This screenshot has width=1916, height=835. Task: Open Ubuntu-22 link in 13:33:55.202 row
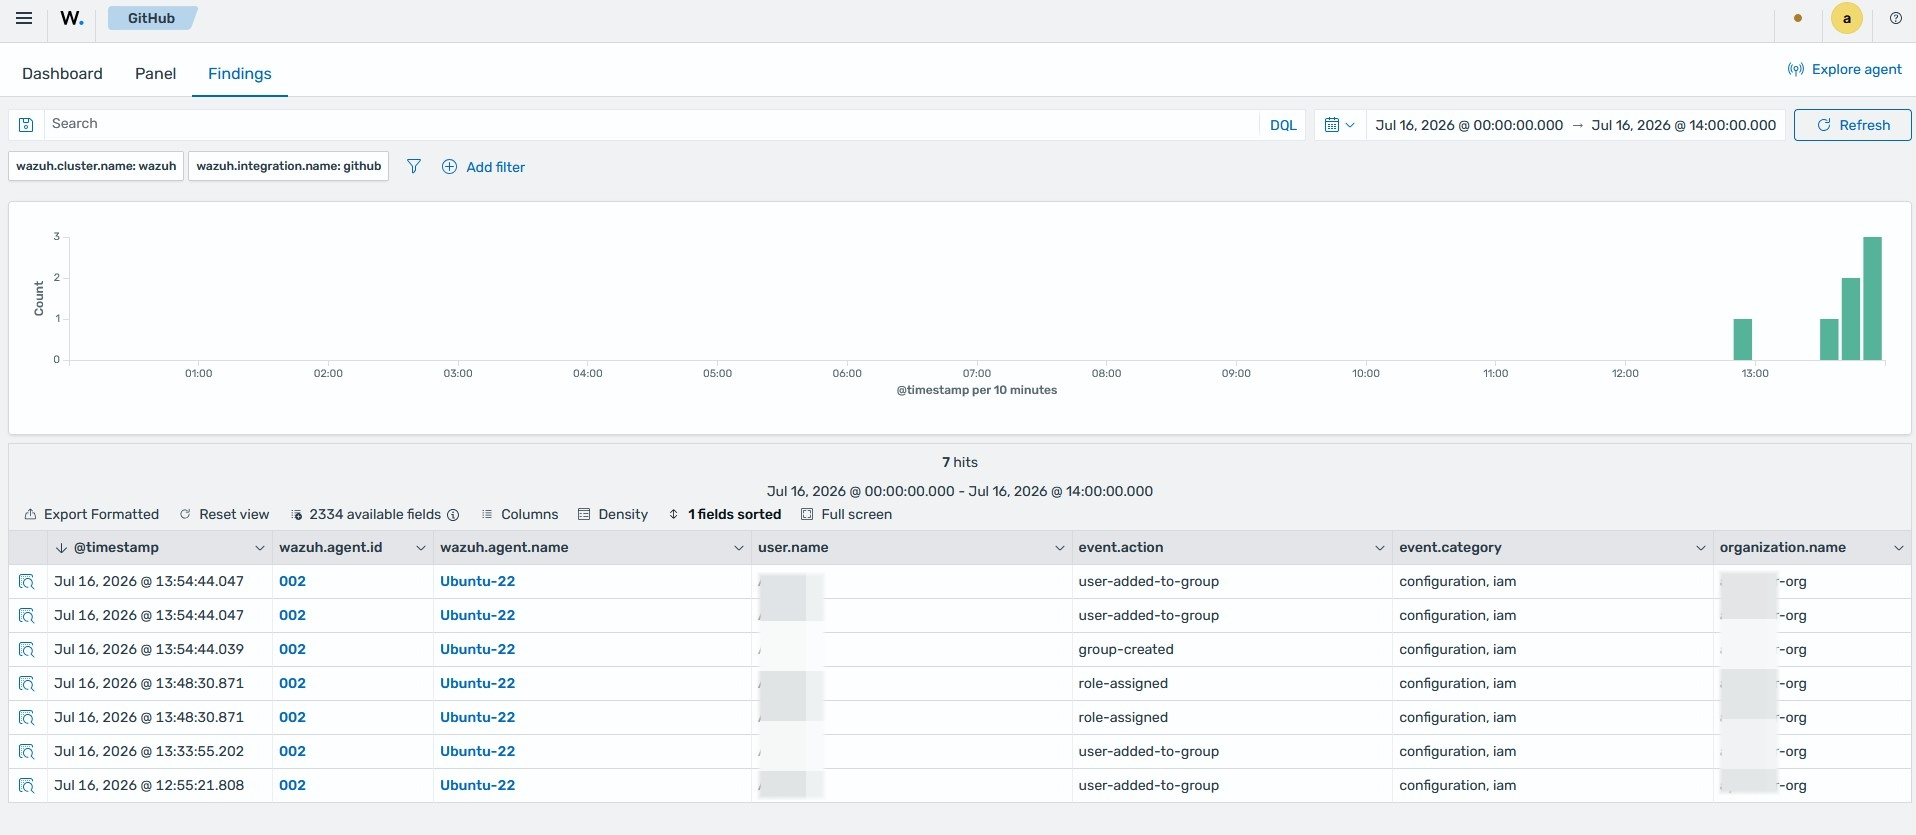478,751
